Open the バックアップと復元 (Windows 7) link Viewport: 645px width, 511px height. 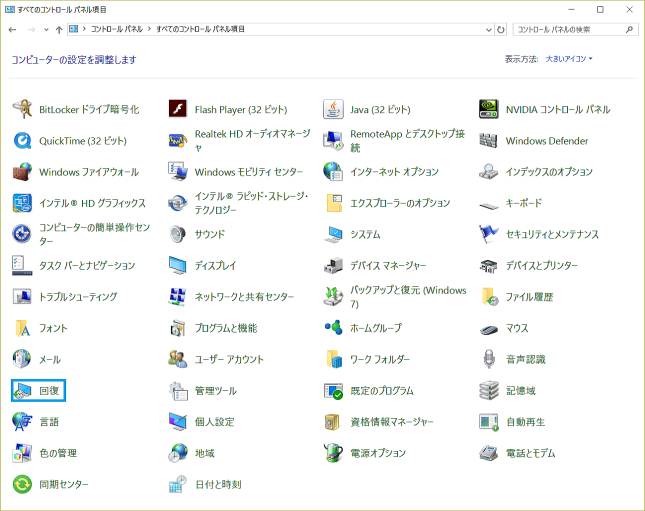pos(408,297)
